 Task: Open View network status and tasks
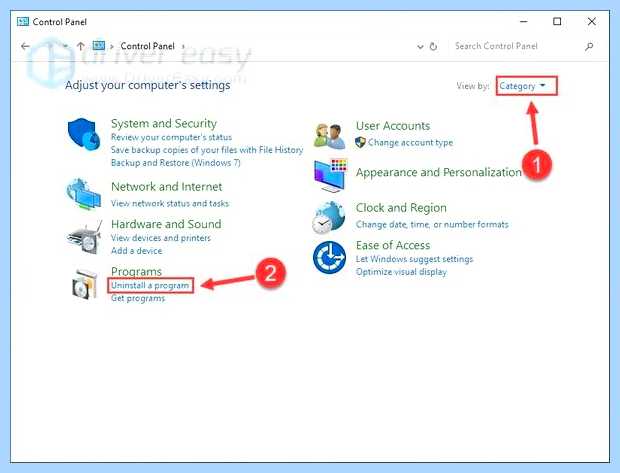pyautogui.click(x=170, y=203)
